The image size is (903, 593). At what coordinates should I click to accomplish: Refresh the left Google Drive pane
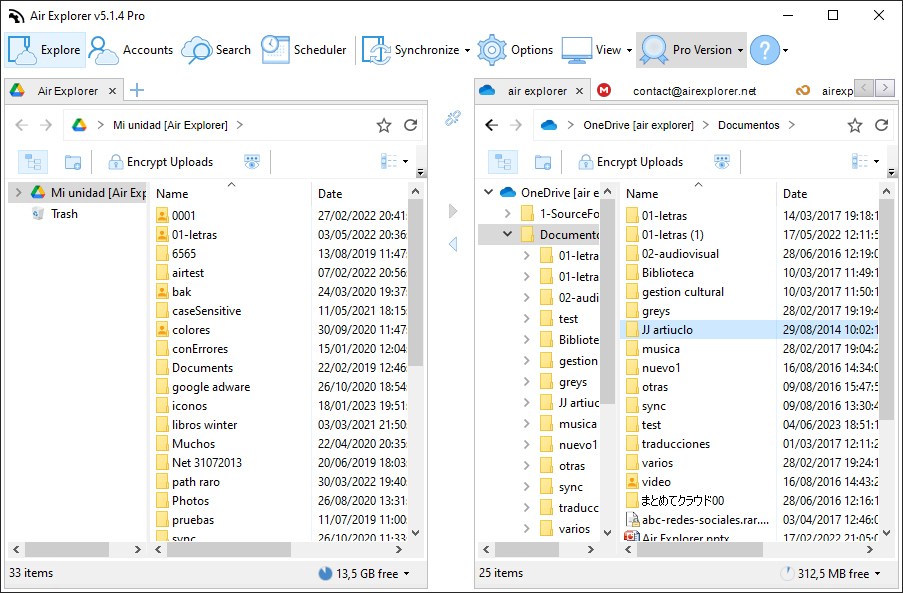click(x=411, y=125)
